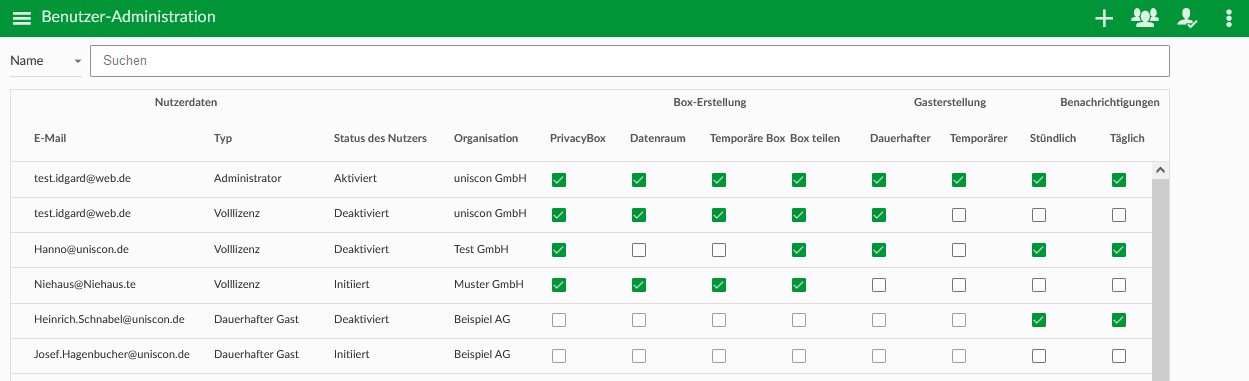Uncheck Stündlich for Hanno@uniscon.de
This screenshot has height=381, width=1249.
point(1038,250)
